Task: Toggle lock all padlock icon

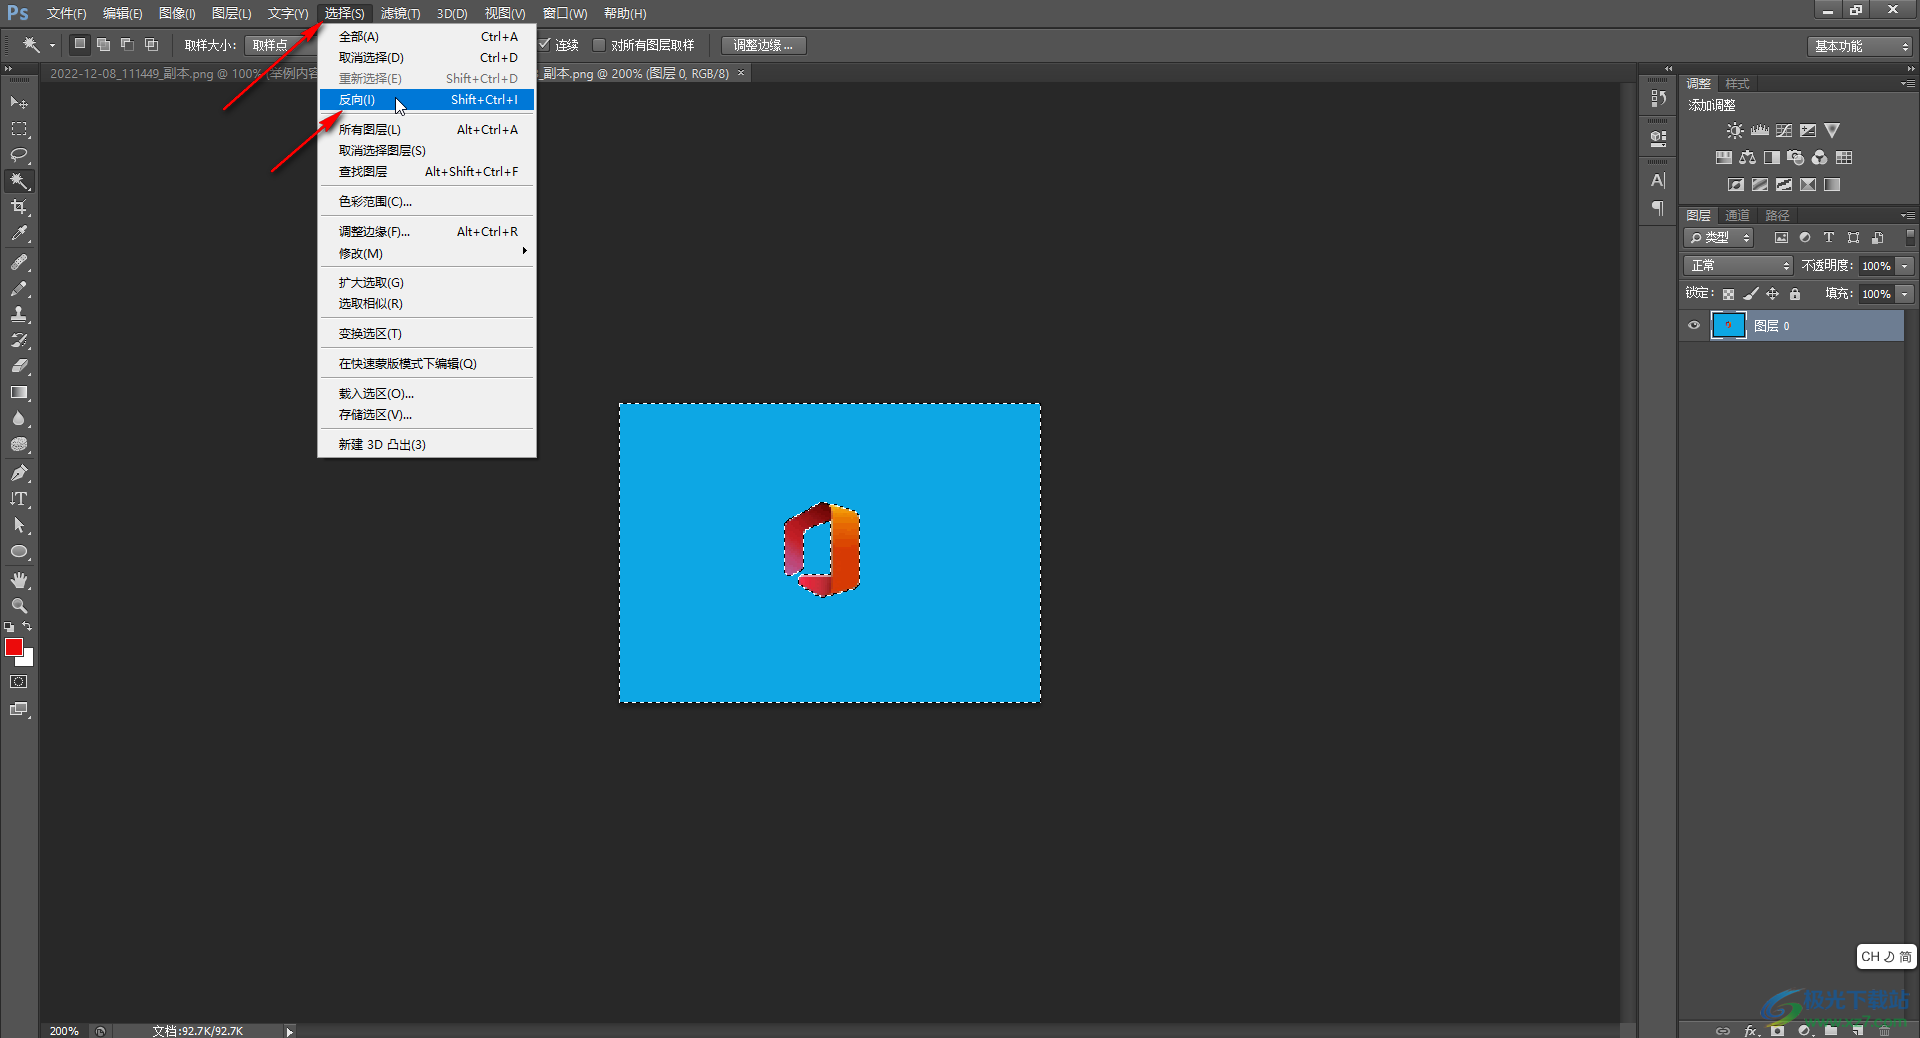Action: 1795,294
